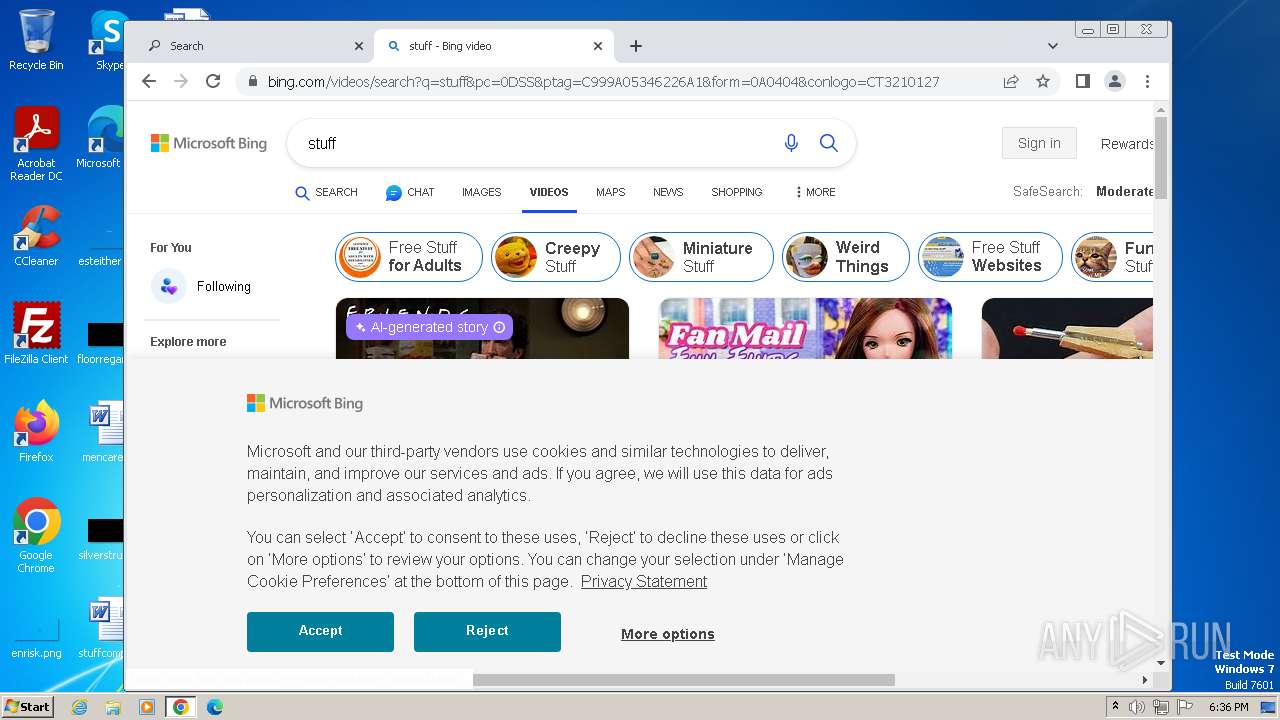Screen dimensions: 1280x720
Task: Open the Chrome side panel
Action: click(1082, 81)
